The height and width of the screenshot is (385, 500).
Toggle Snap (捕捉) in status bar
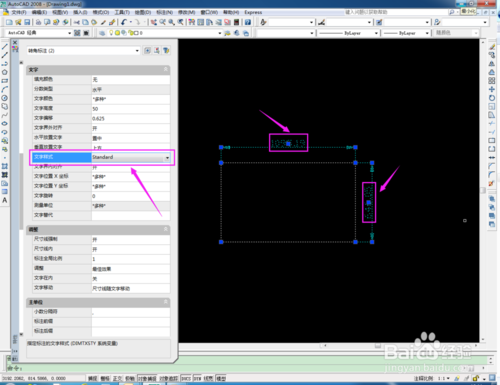point(92,378)
